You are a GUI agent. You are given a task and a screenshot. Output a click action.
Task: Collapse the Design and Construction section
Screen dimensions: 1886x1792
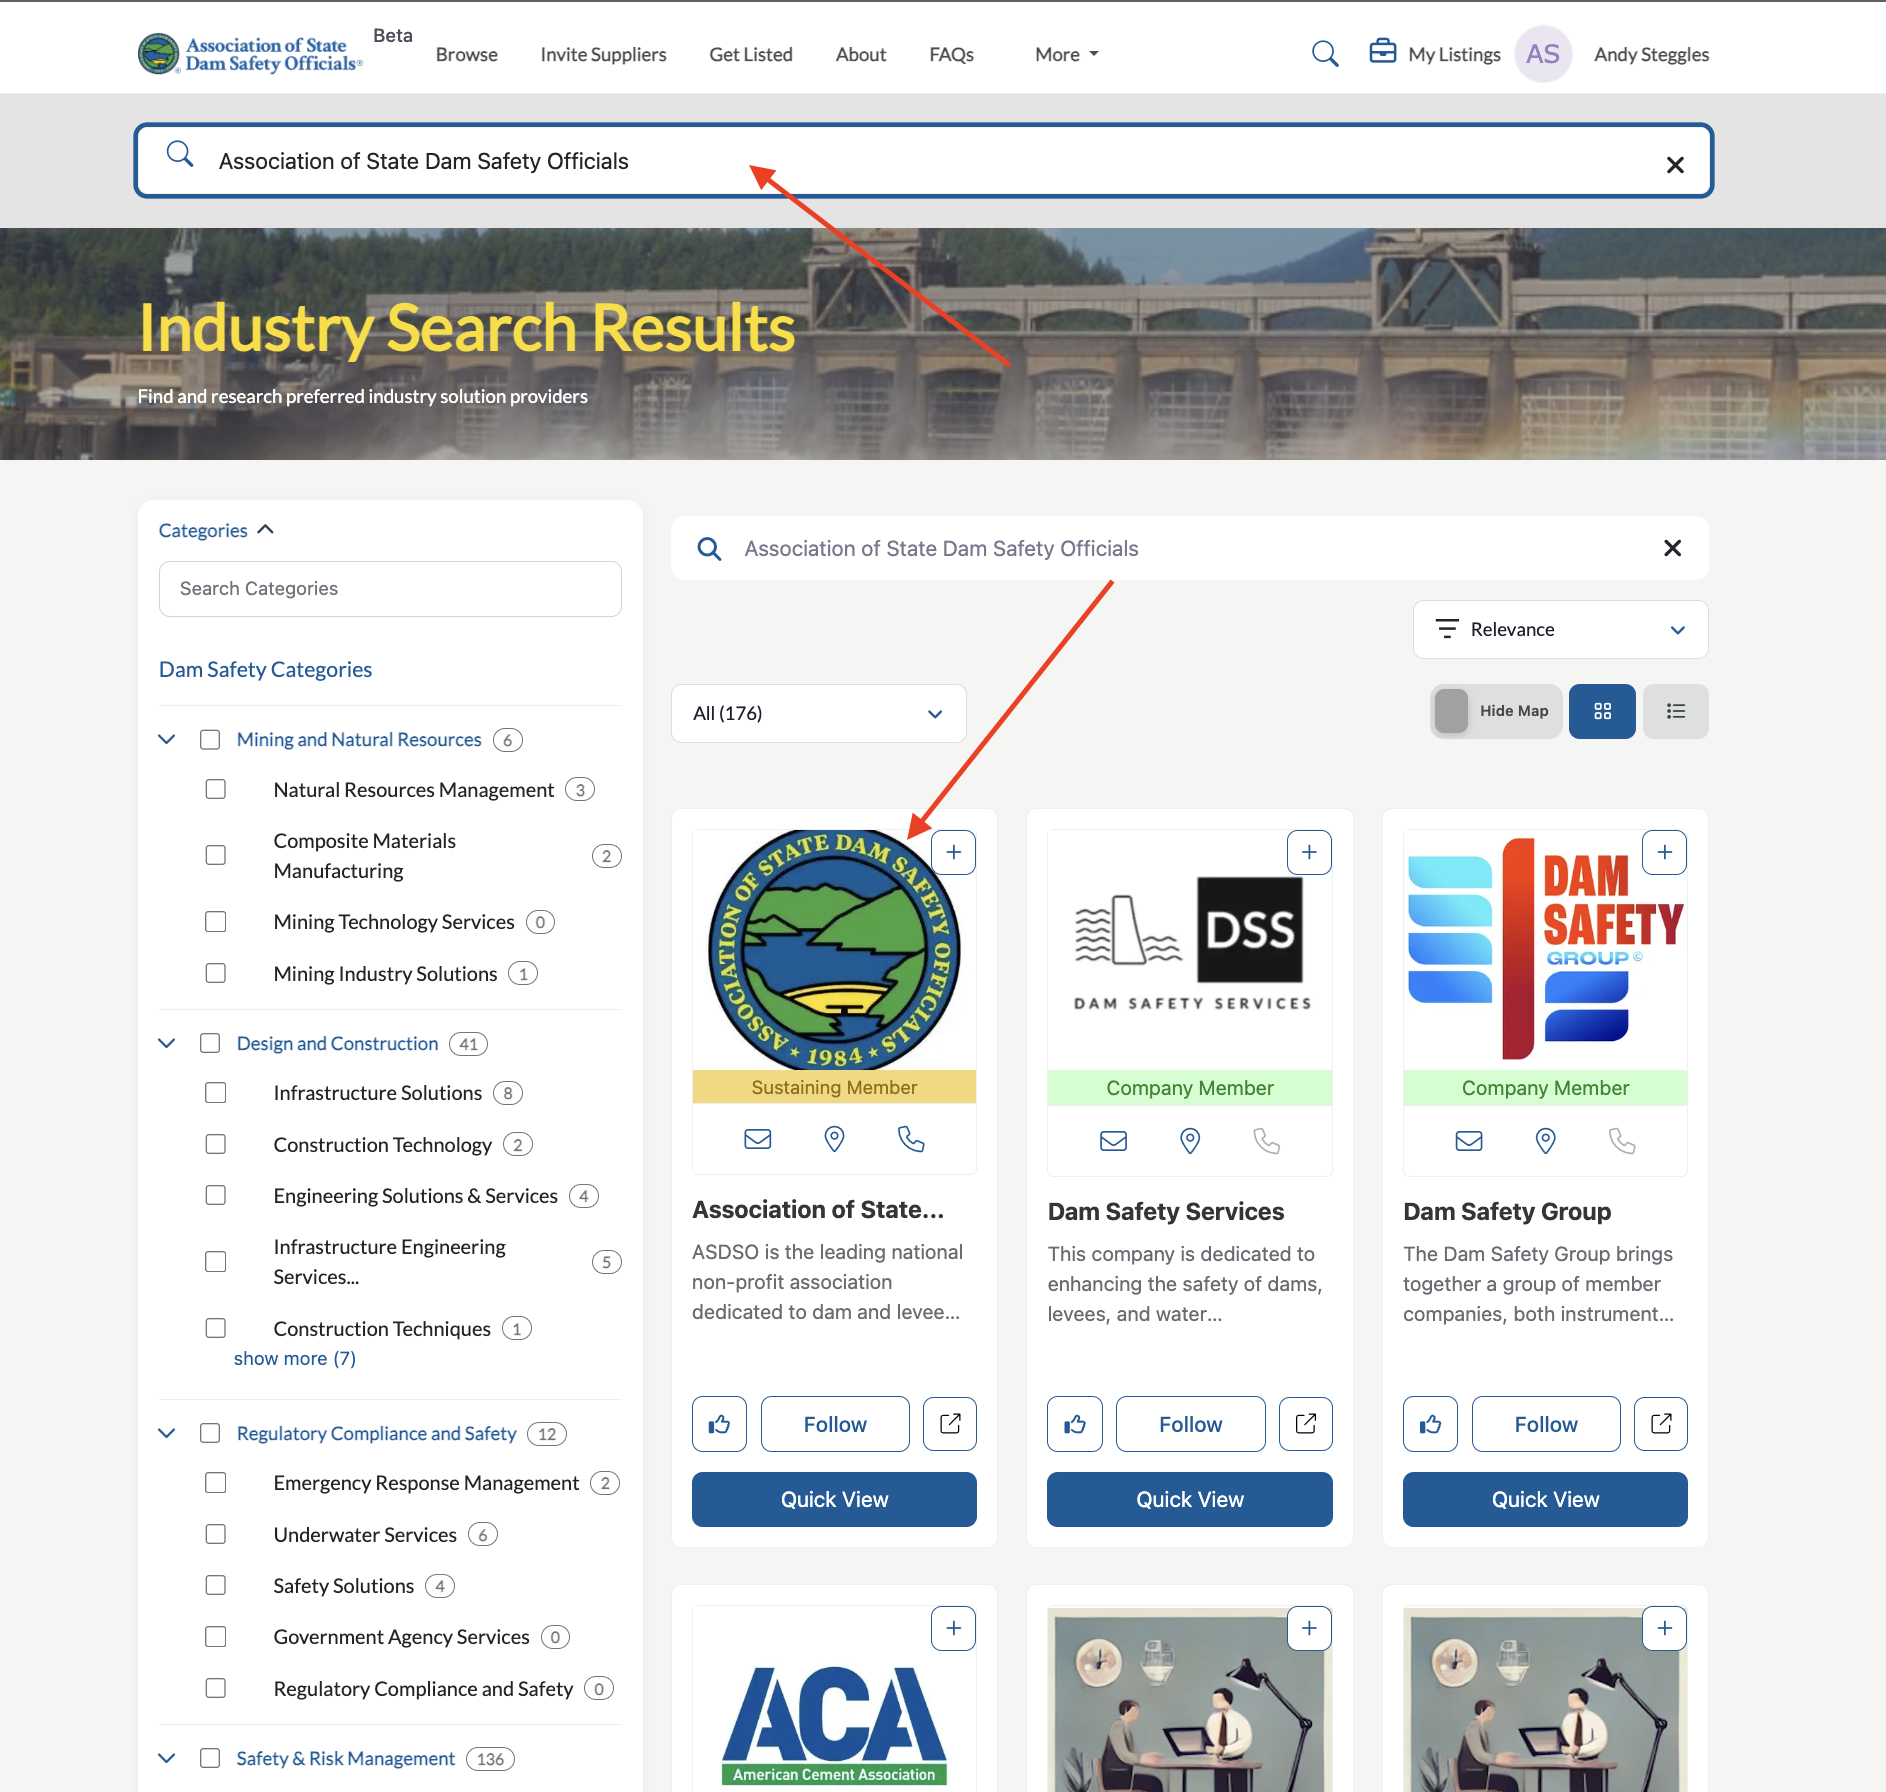167,1043
